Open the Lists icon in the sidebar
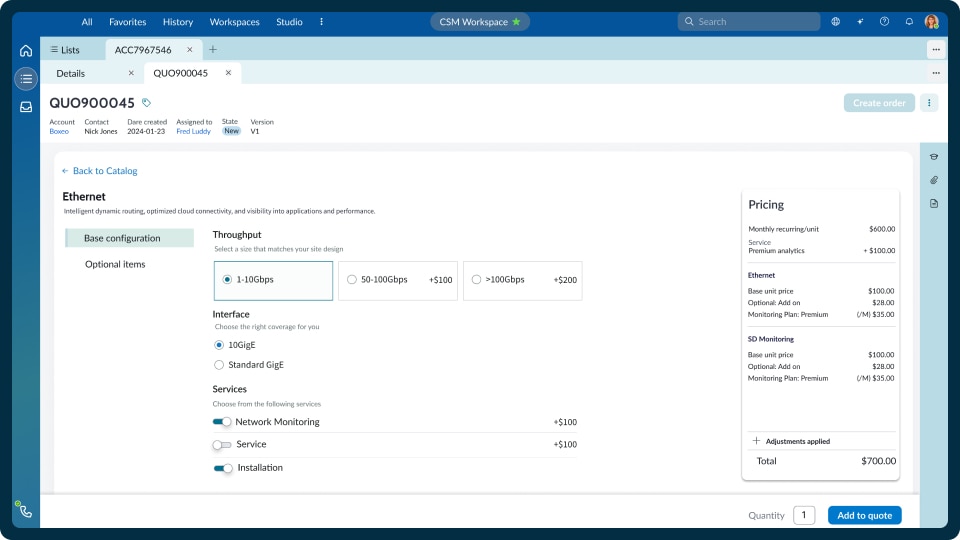 26,78
